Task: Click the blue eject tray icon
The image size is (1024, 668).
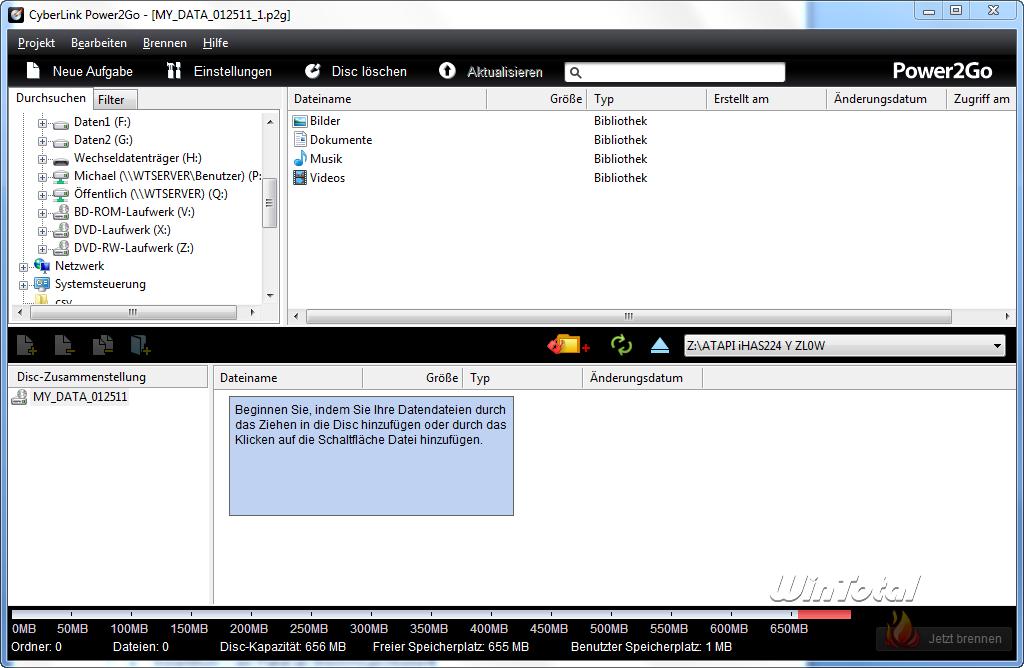Action: pyautogui.click(x=660, y=345)
